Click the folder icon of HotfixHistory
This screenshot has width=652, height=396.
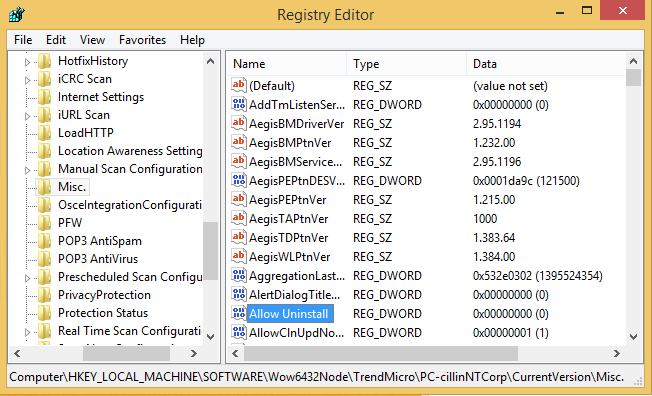point(44,61)
